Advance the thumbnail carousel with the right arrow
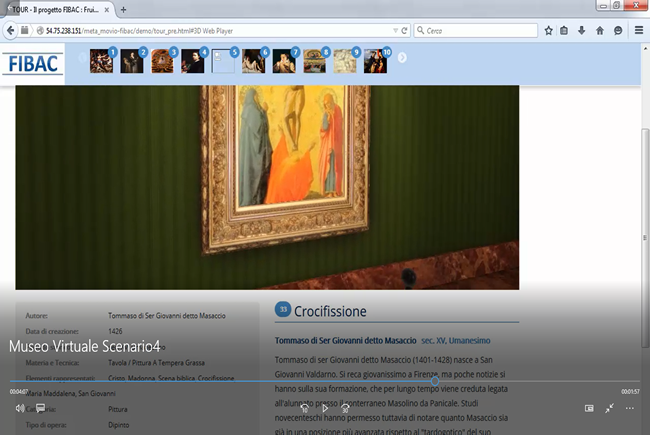650x435 pixels. tap(402, 58)
